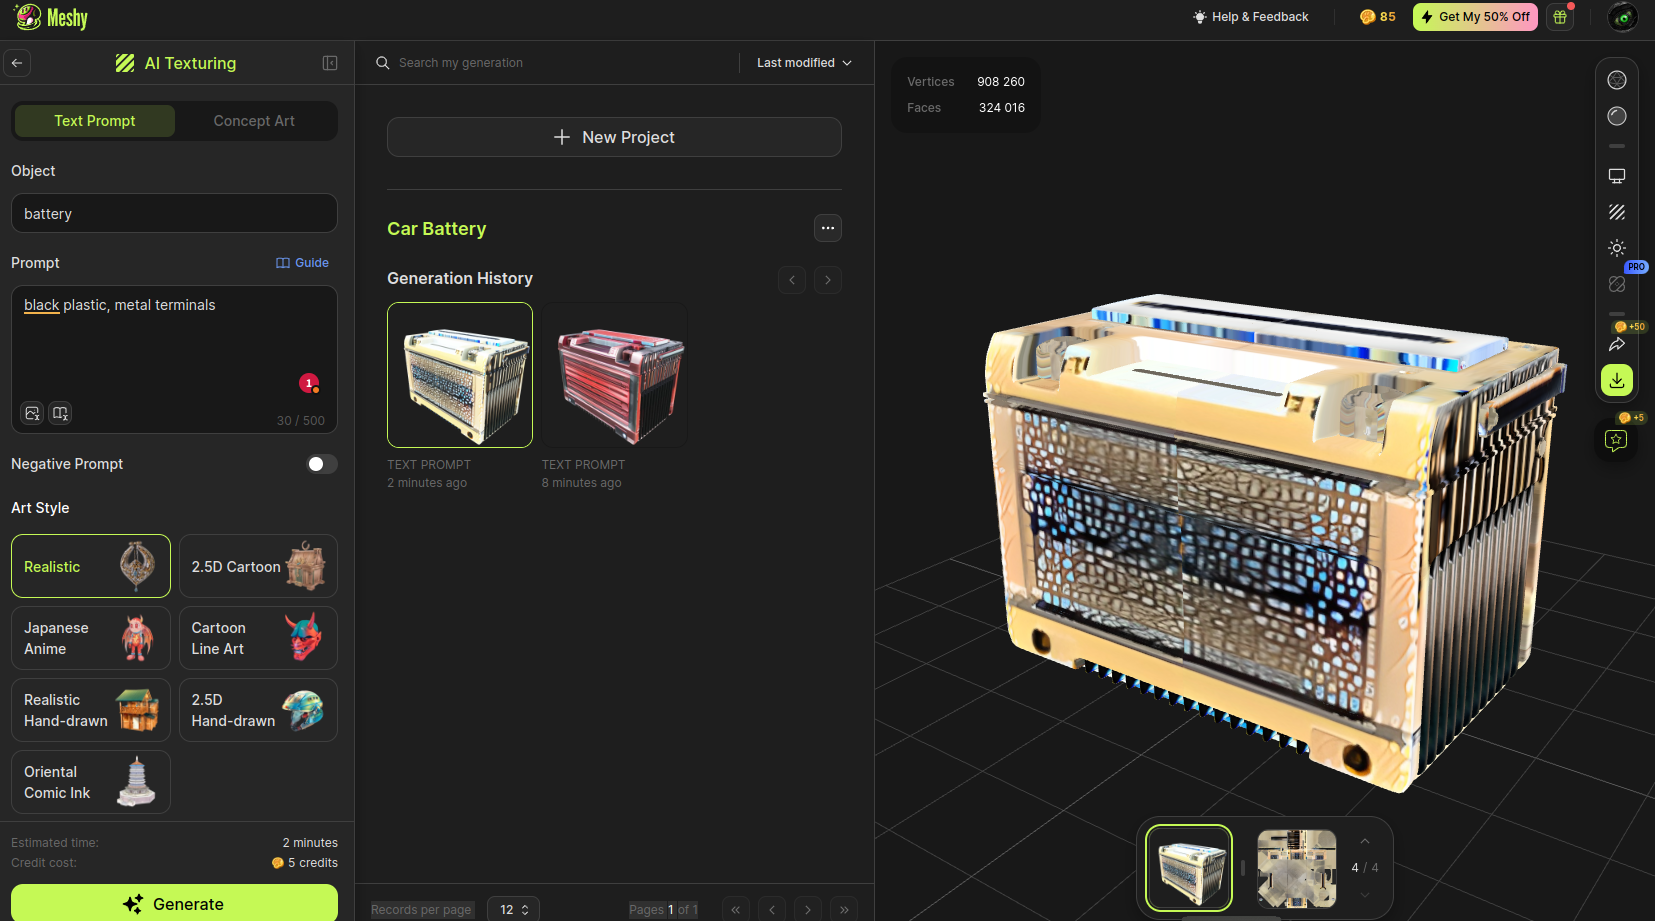1655x921 pixels.
Task: Open the red battery generation thumbnail
Action: (x=615, y=375)
